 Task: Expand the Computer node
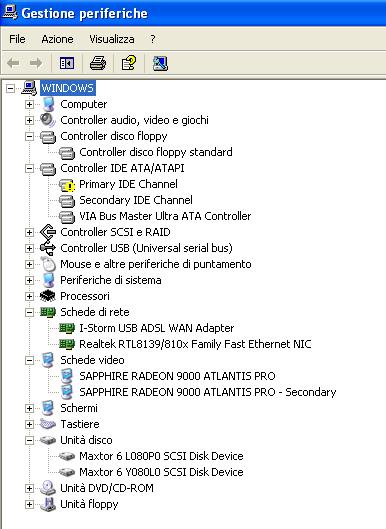pos(29,105)
